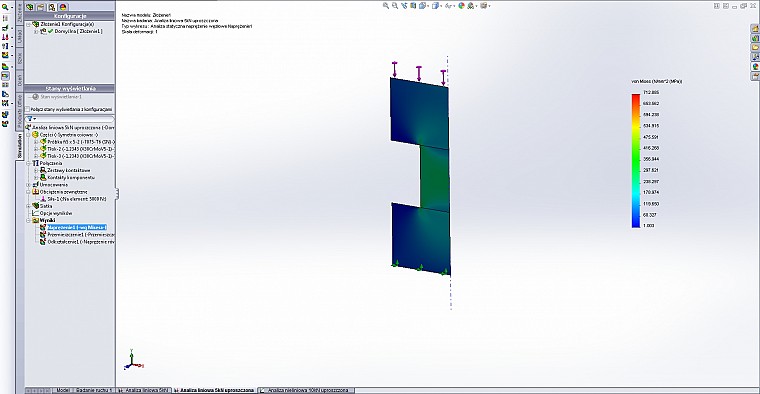760x394 pixels.
Task: Expand the Siatka mesh tree node
Action: pyautogui.click(x=29, y=206)
